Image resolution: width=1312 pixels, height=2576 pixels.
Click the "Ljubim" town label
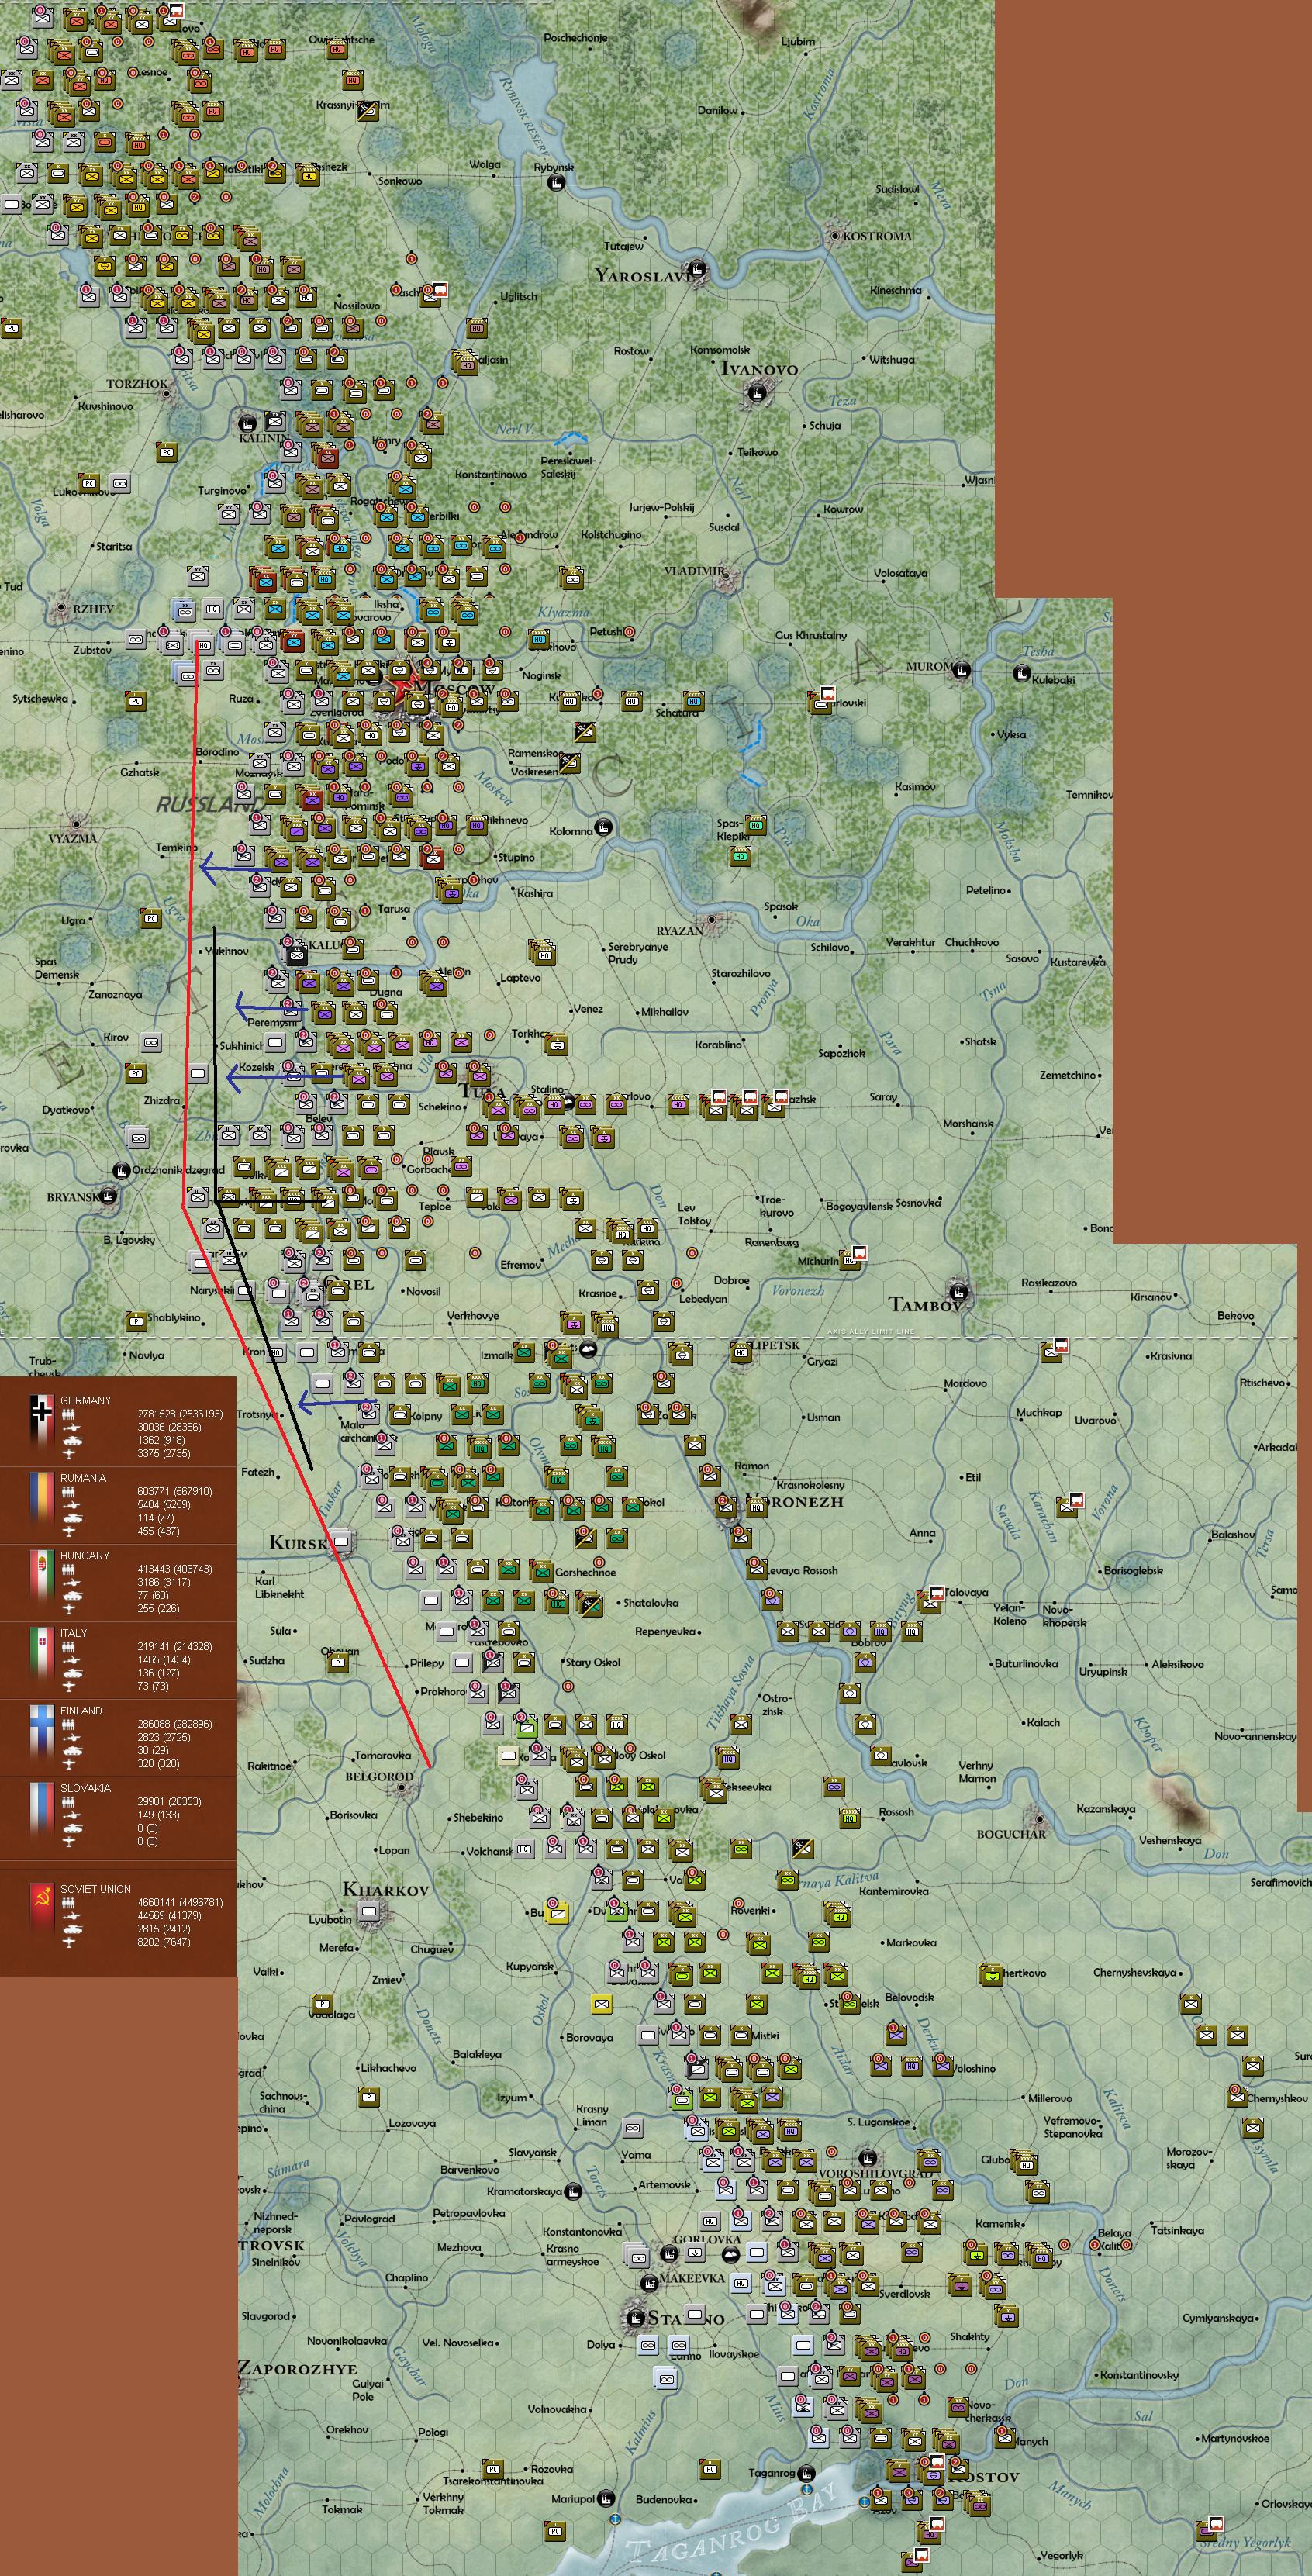click(x=798, y=41)
